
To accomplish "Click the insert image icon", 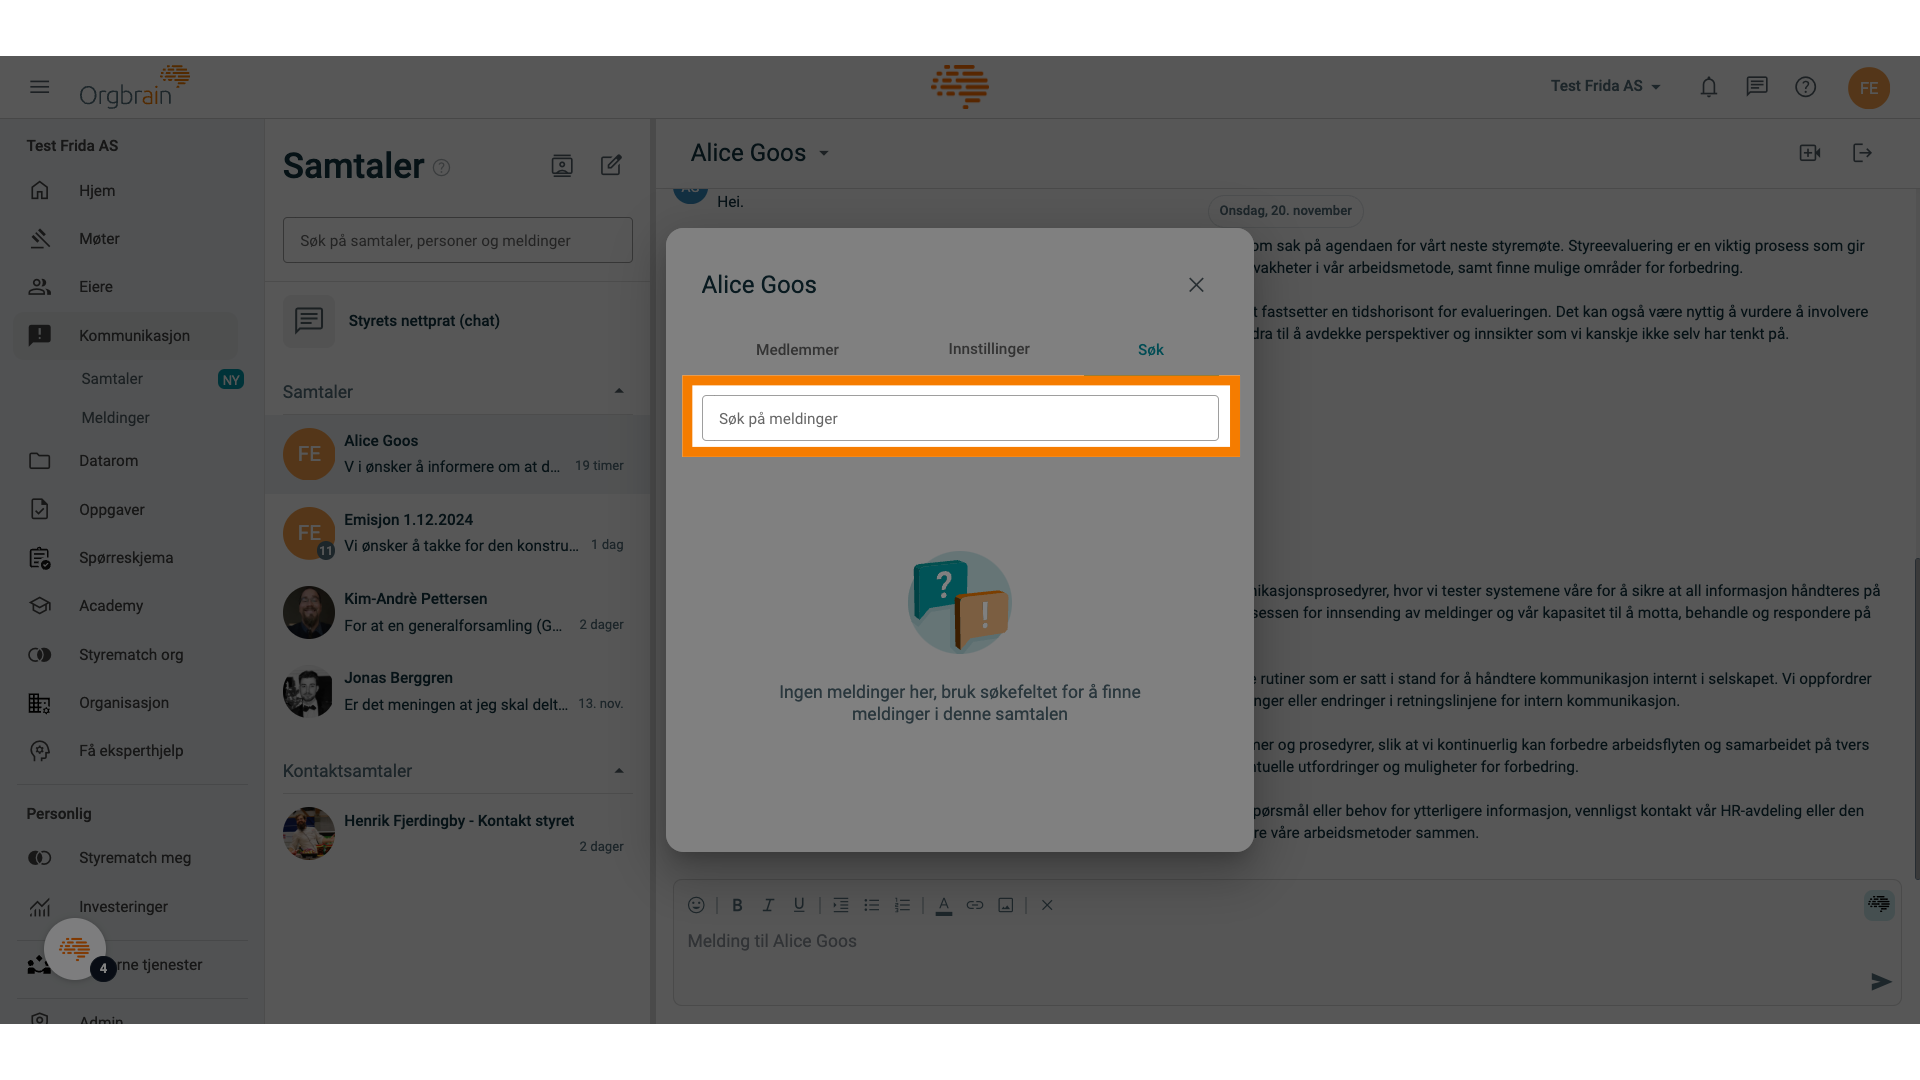I will click(x=1005, y=906).
